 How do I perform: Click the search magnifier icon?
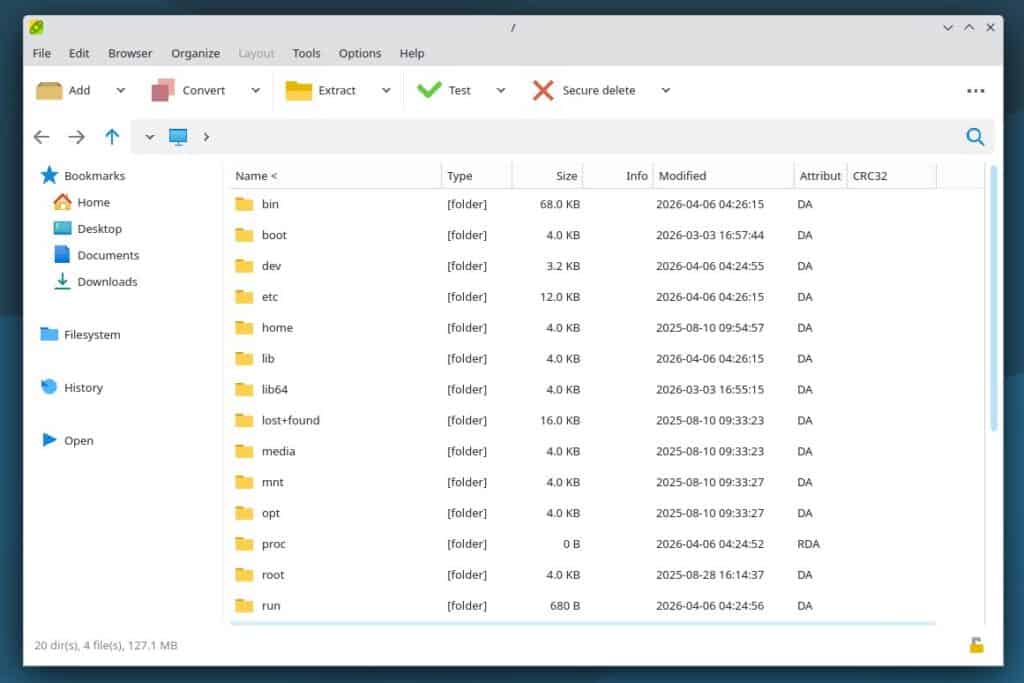click(975, 137)
